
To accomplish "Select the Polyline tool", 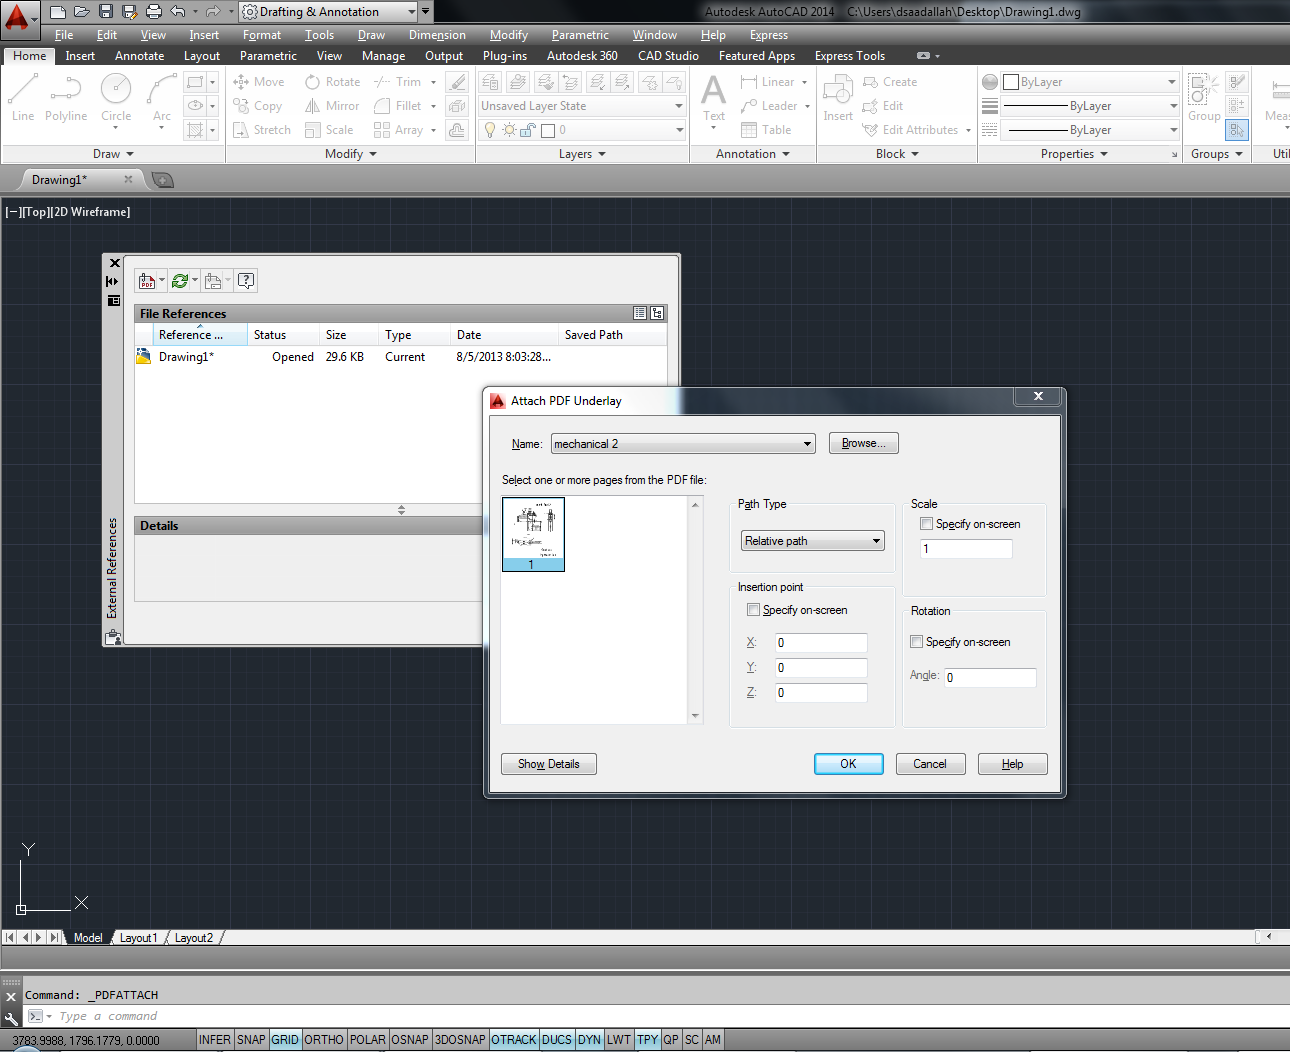I will coord(65,98).
